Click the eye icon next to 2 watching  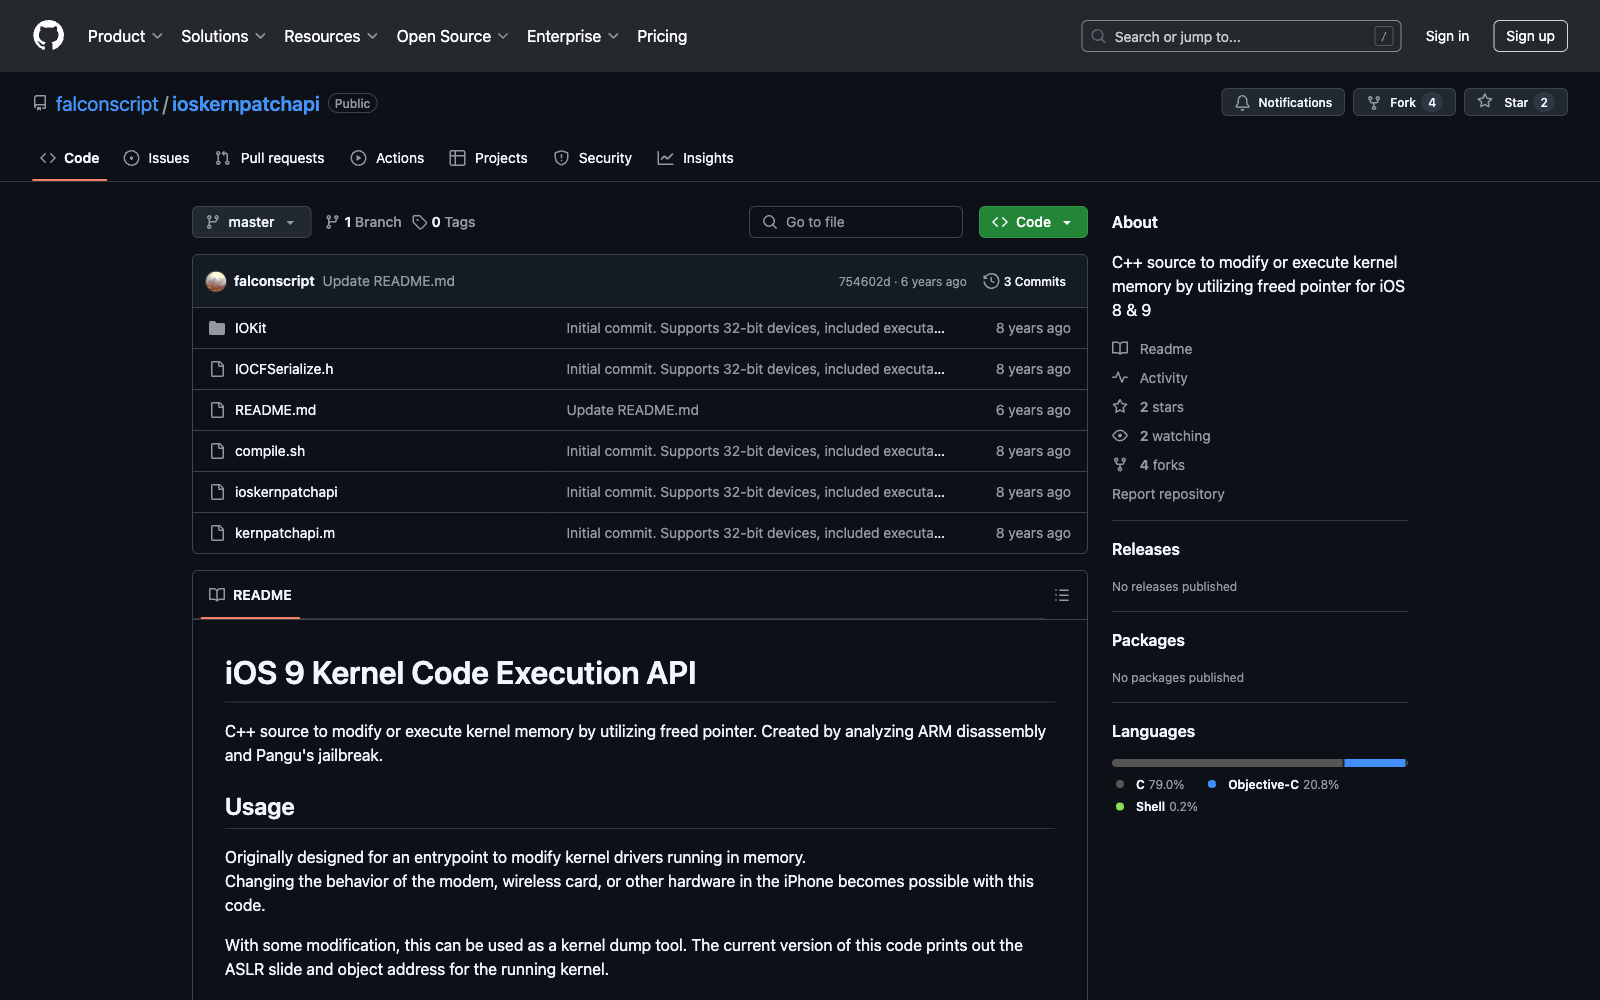pos(1120,436)
